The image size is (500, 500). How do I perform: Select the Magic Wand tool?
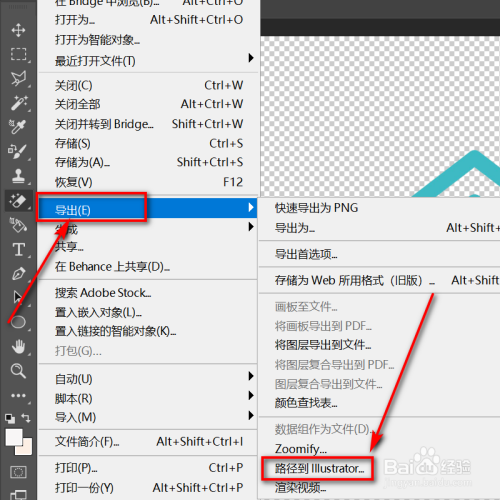(x=18, y=103)
